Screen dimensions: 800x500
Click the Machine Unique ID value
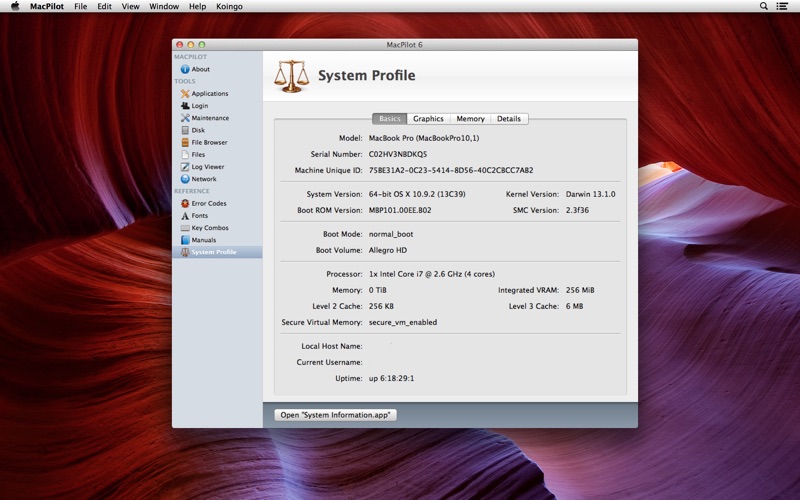point(451,170)
